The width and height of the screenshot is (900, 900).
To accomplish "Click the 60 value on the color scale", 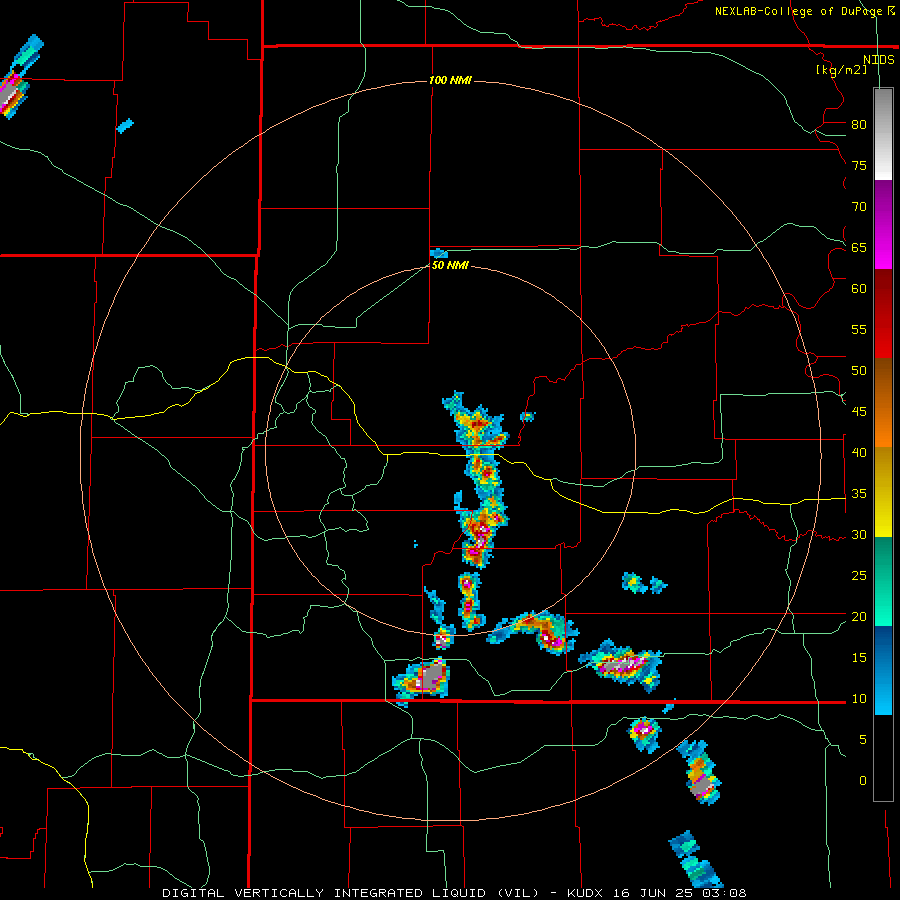I will coord(859,289).
